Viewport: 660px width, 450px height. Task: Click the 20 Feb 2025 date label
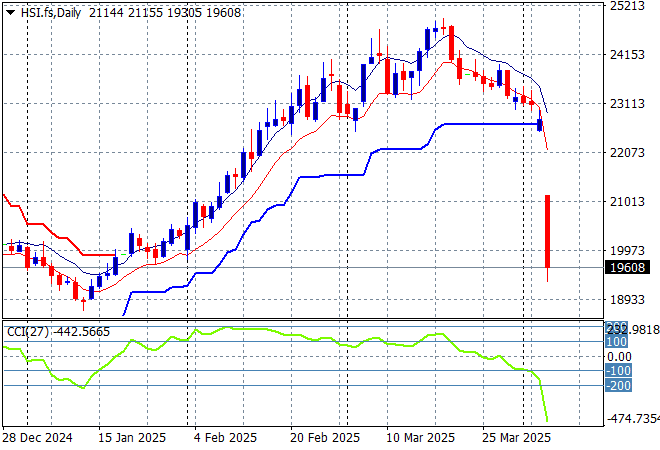[x=325, y=438]
